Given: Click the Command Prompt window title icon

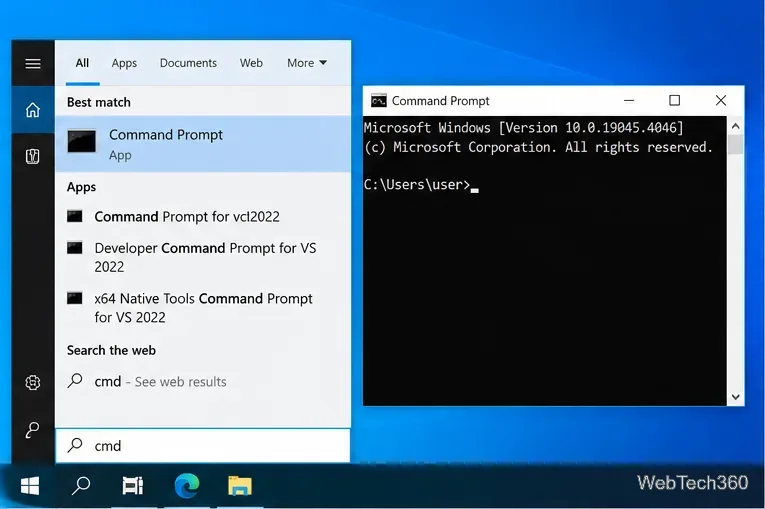Looking at the screenshot, I should tap(379, 101).
